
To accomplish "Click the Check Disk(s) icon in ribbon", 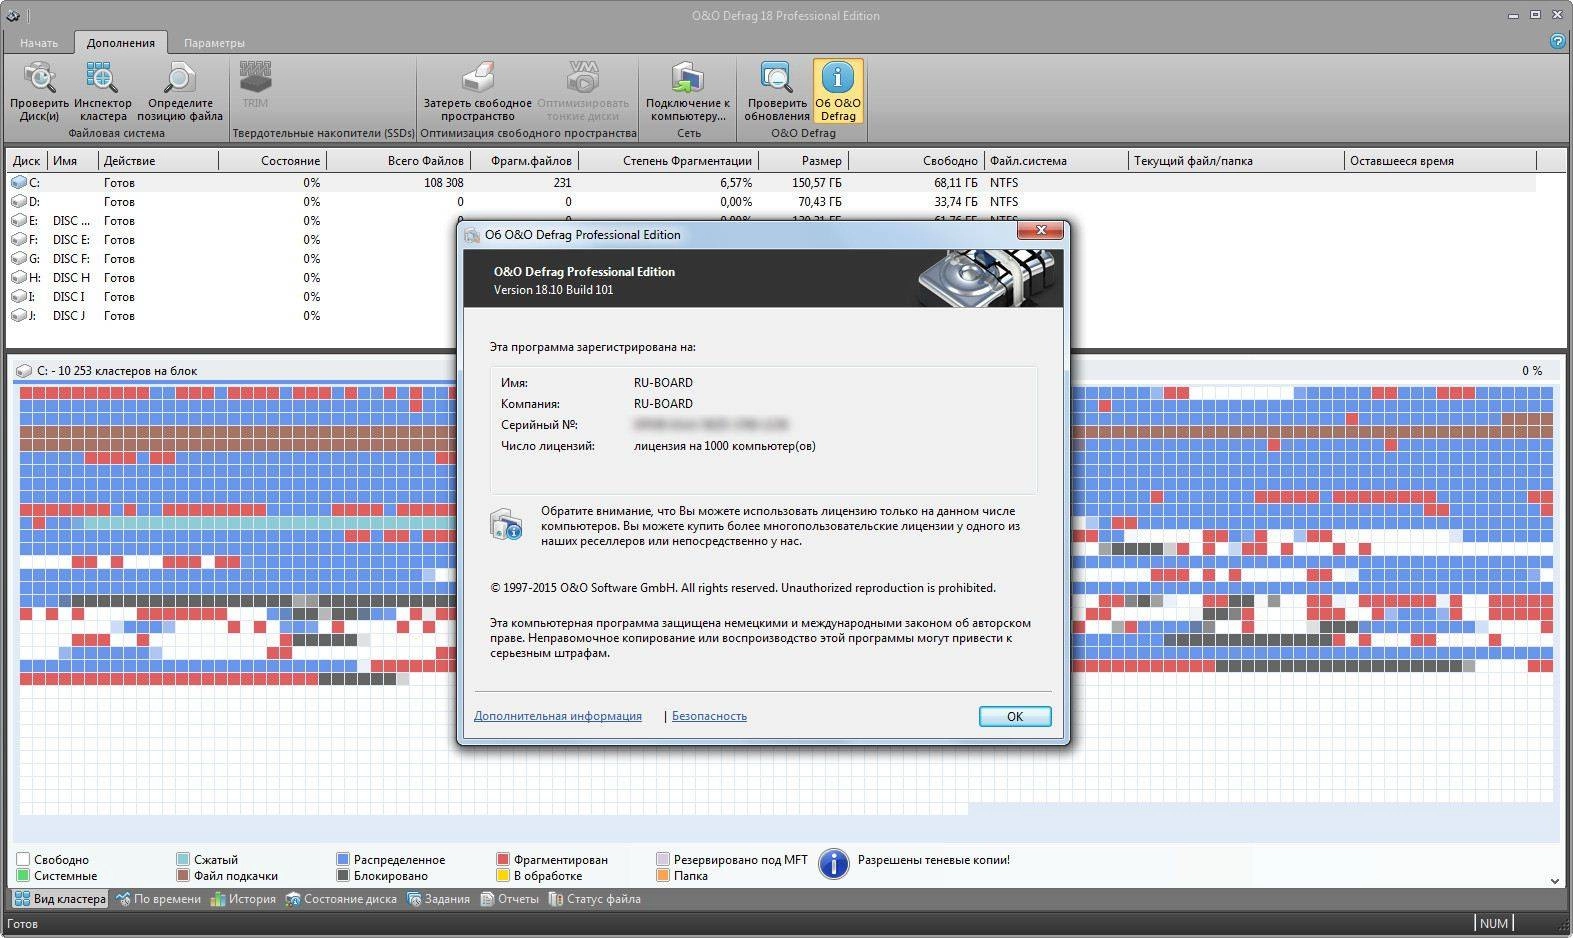I will (40, 77).
